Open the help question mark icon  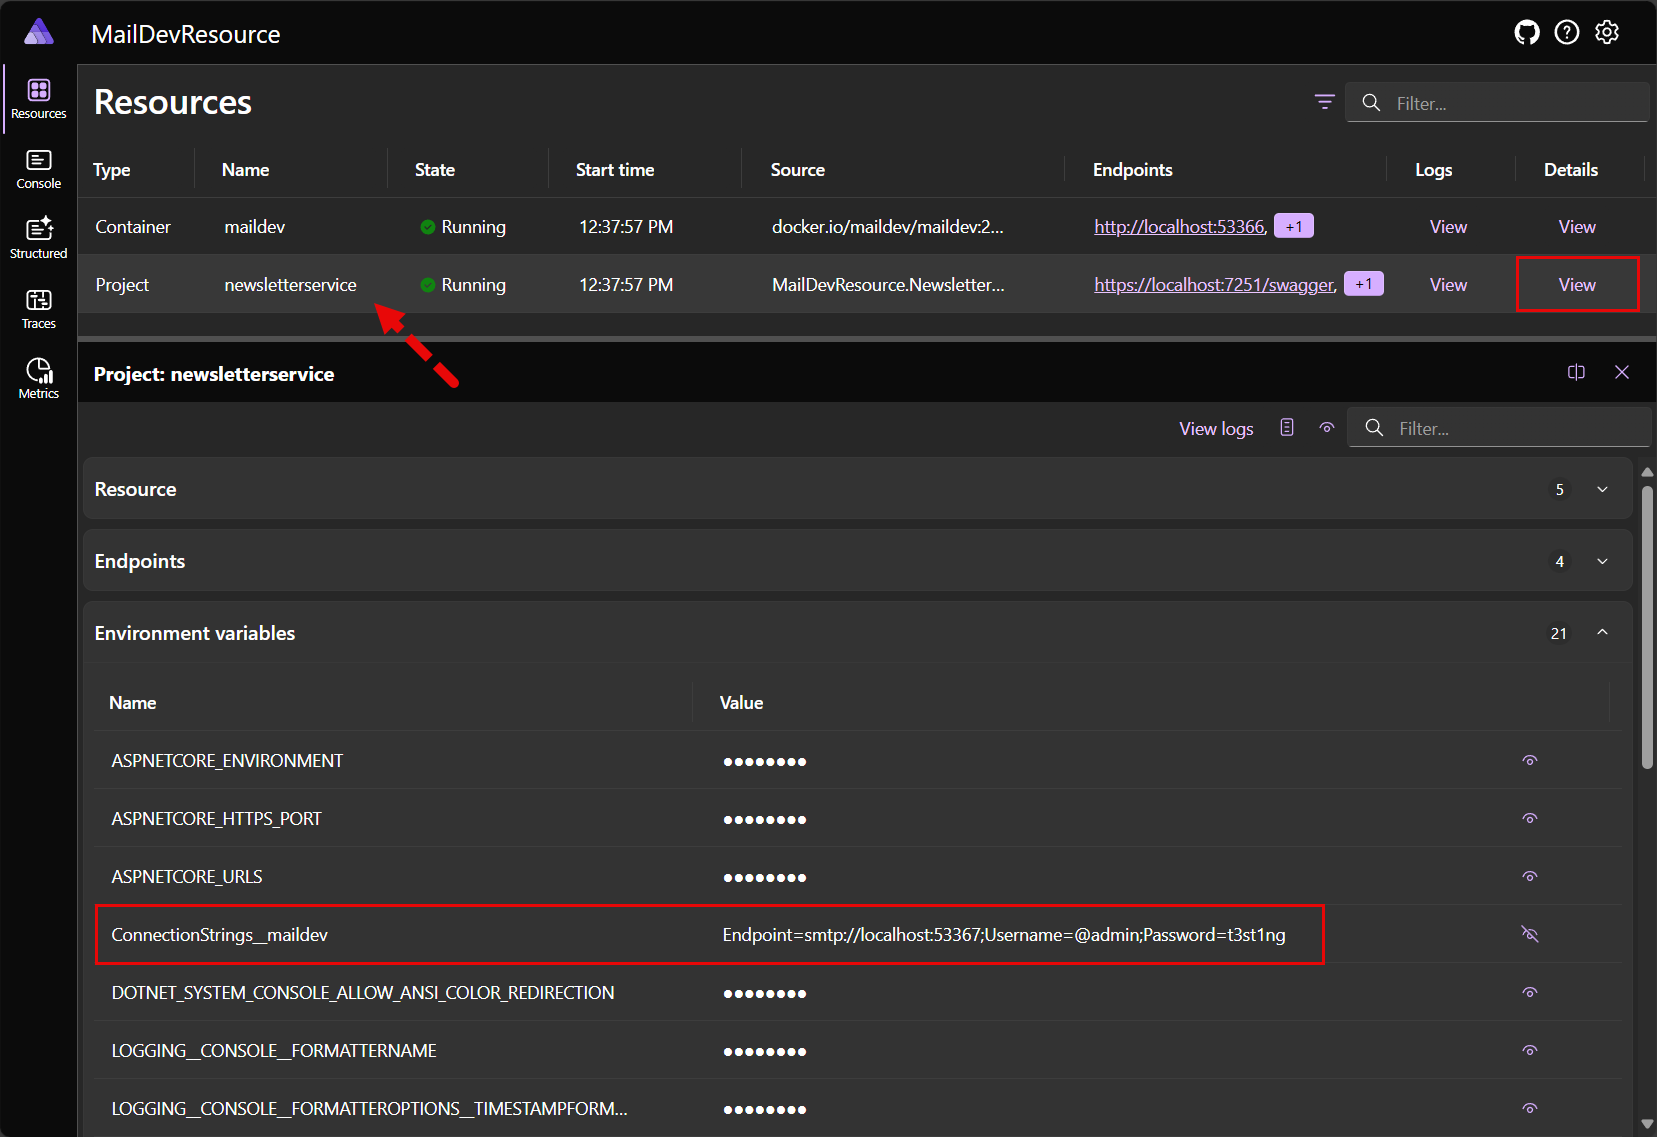1566,33
